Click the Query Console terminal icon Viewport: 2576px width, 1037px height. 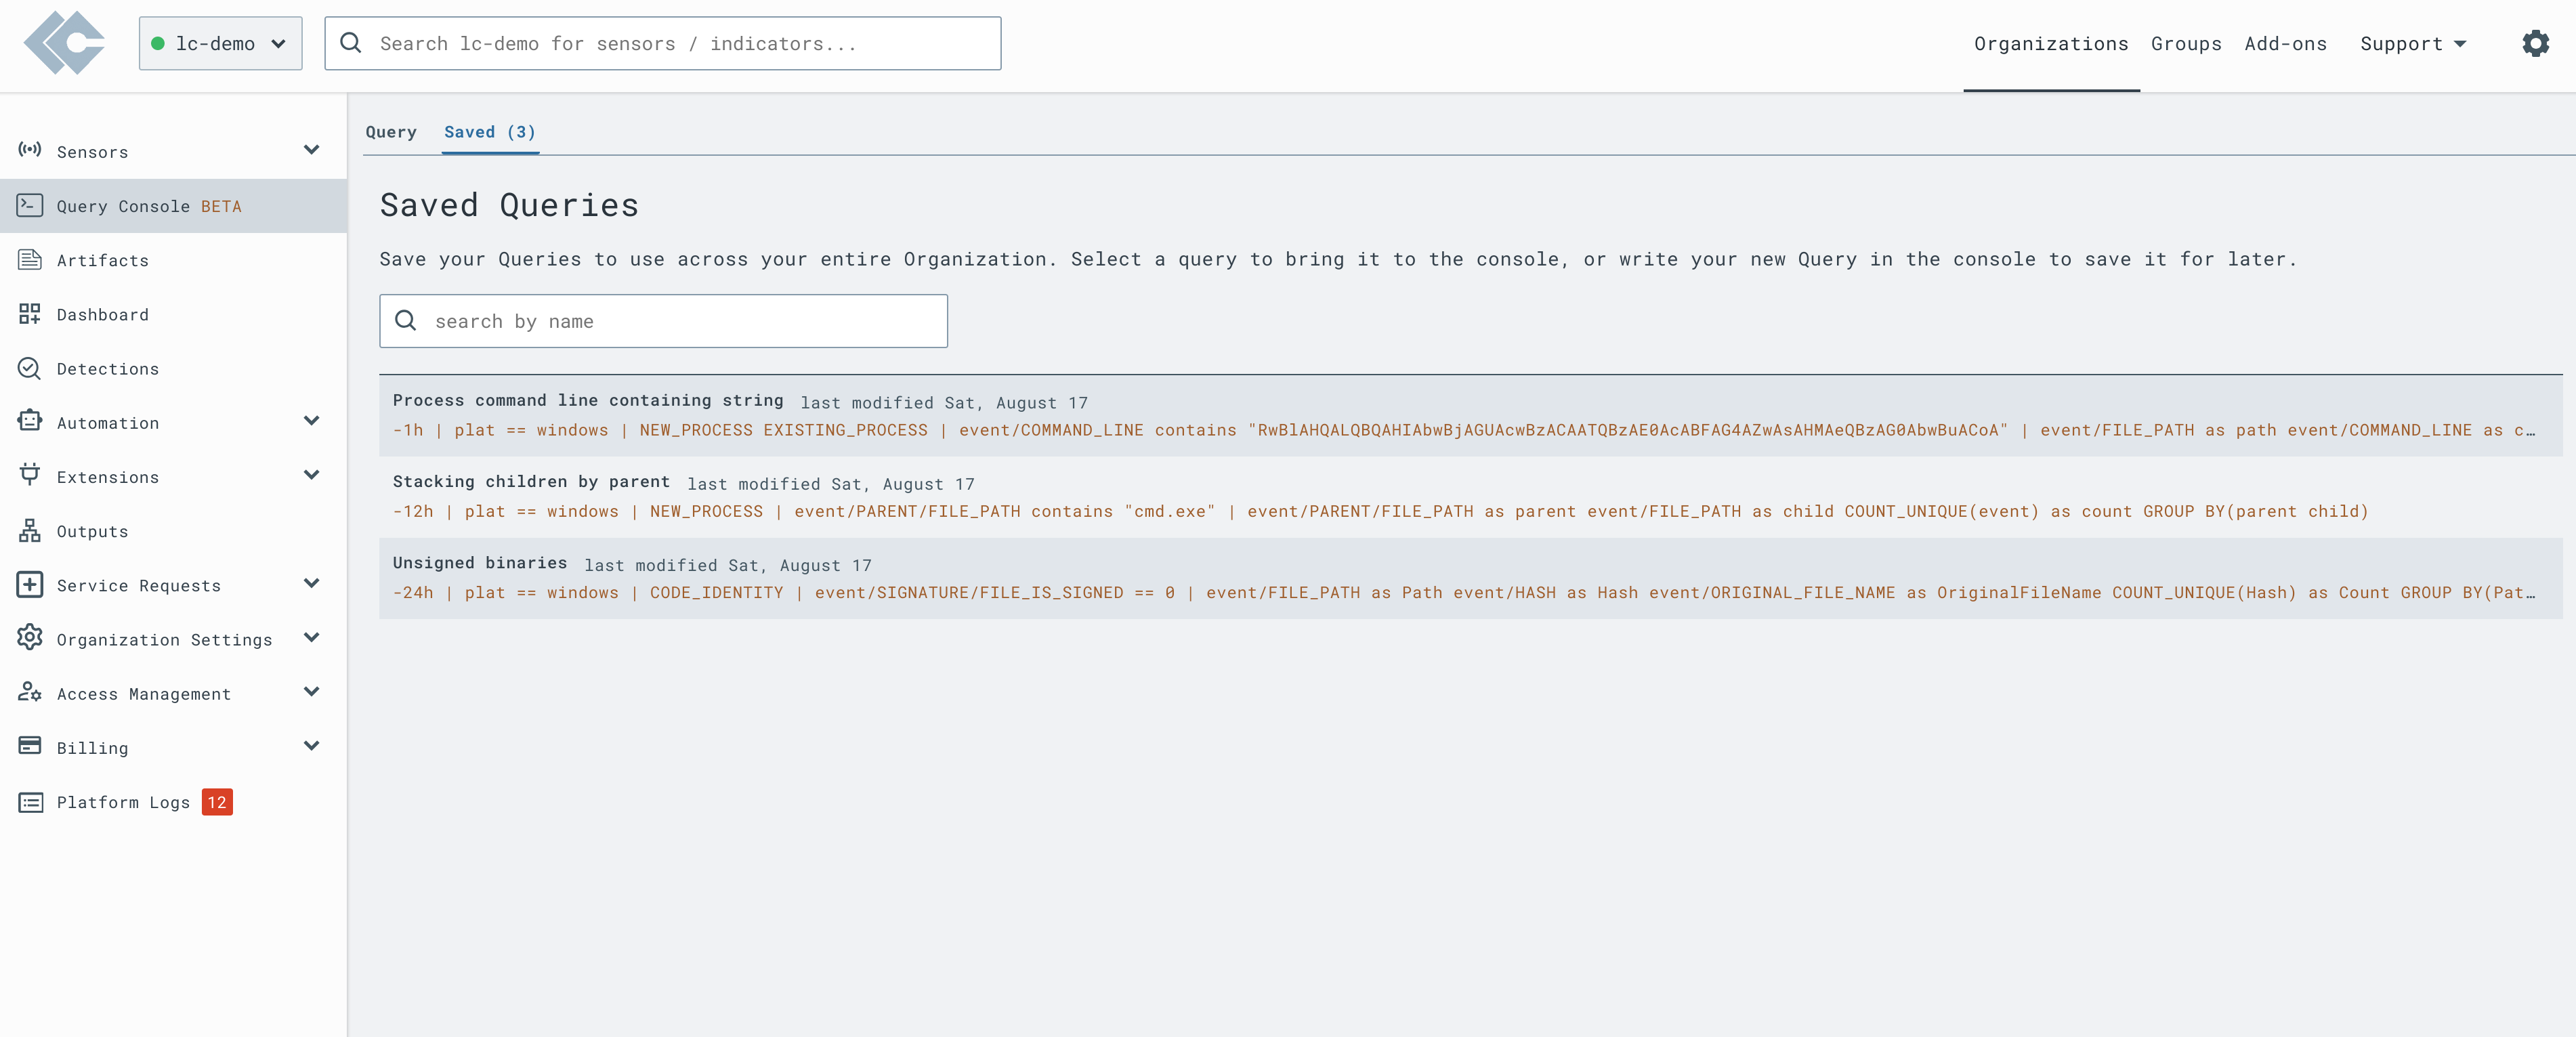coord(30,206)
